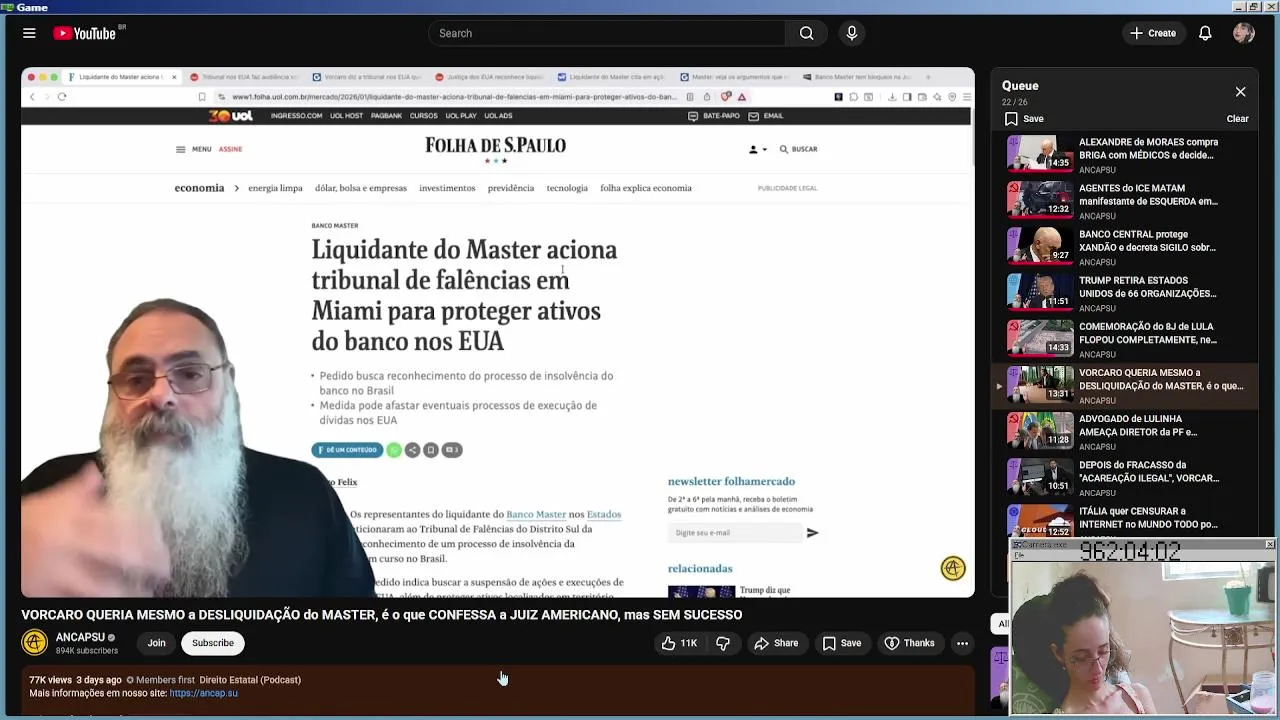Play AGENTES do ICE MATAM video thumbnail
1280x720 pixels.
tap(1040, 199)
